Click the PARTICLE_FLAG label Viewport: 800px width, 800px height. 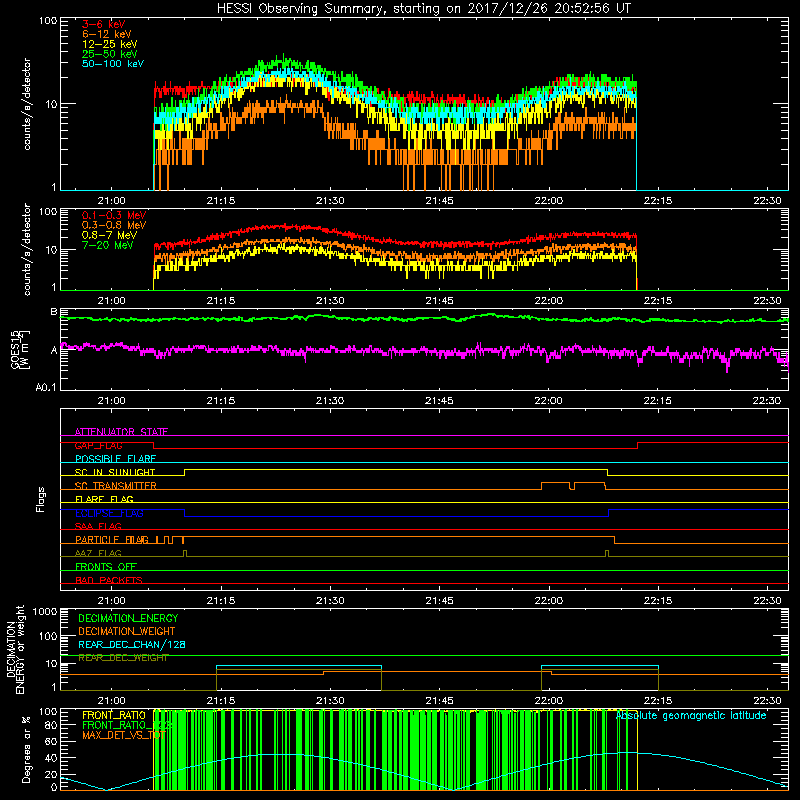point(112,540)
